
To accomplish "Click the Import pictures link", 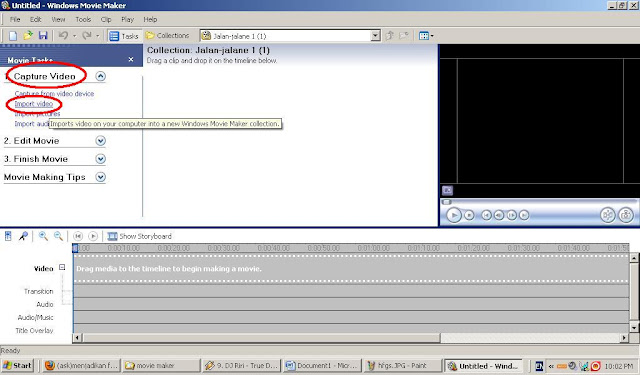I will click(x=37, y=114).
